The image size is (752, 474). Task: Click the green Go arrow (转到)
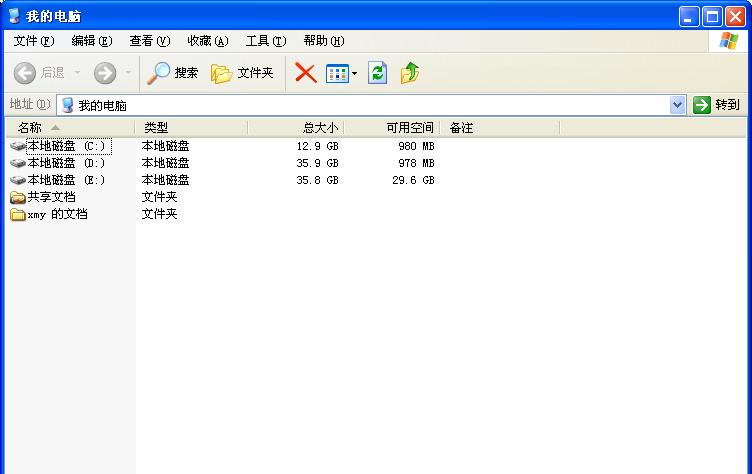702,105
